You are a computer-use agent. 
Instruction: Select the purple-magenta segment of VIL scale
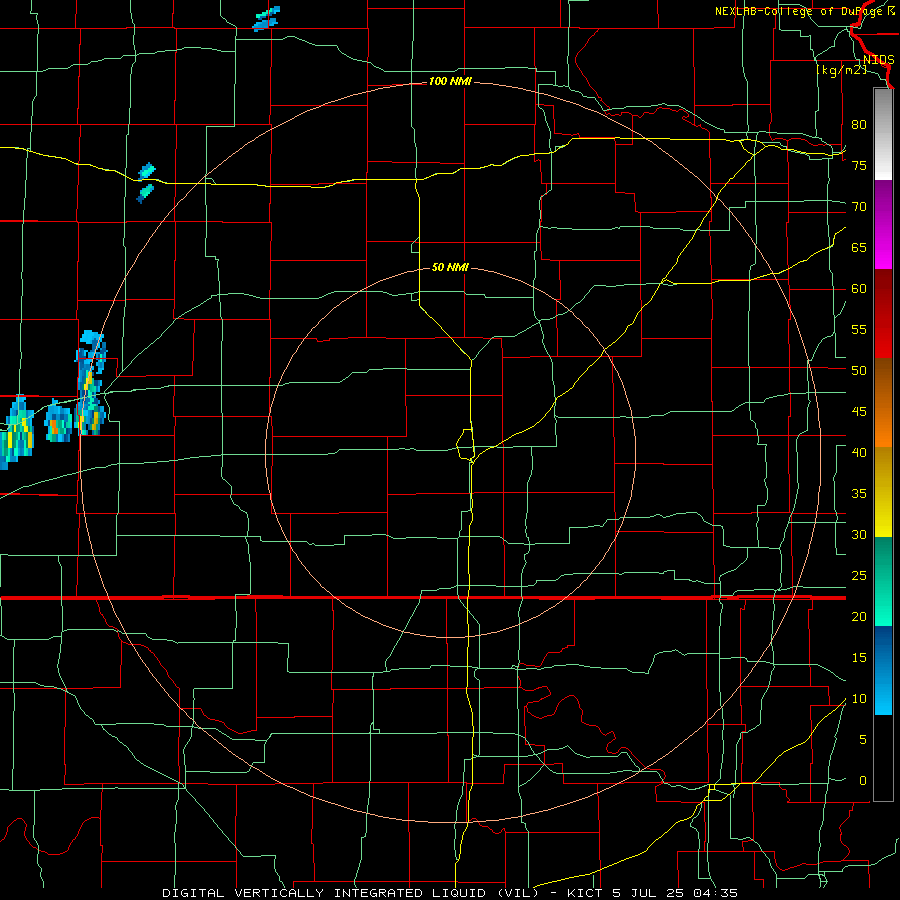tap(883, 225)
